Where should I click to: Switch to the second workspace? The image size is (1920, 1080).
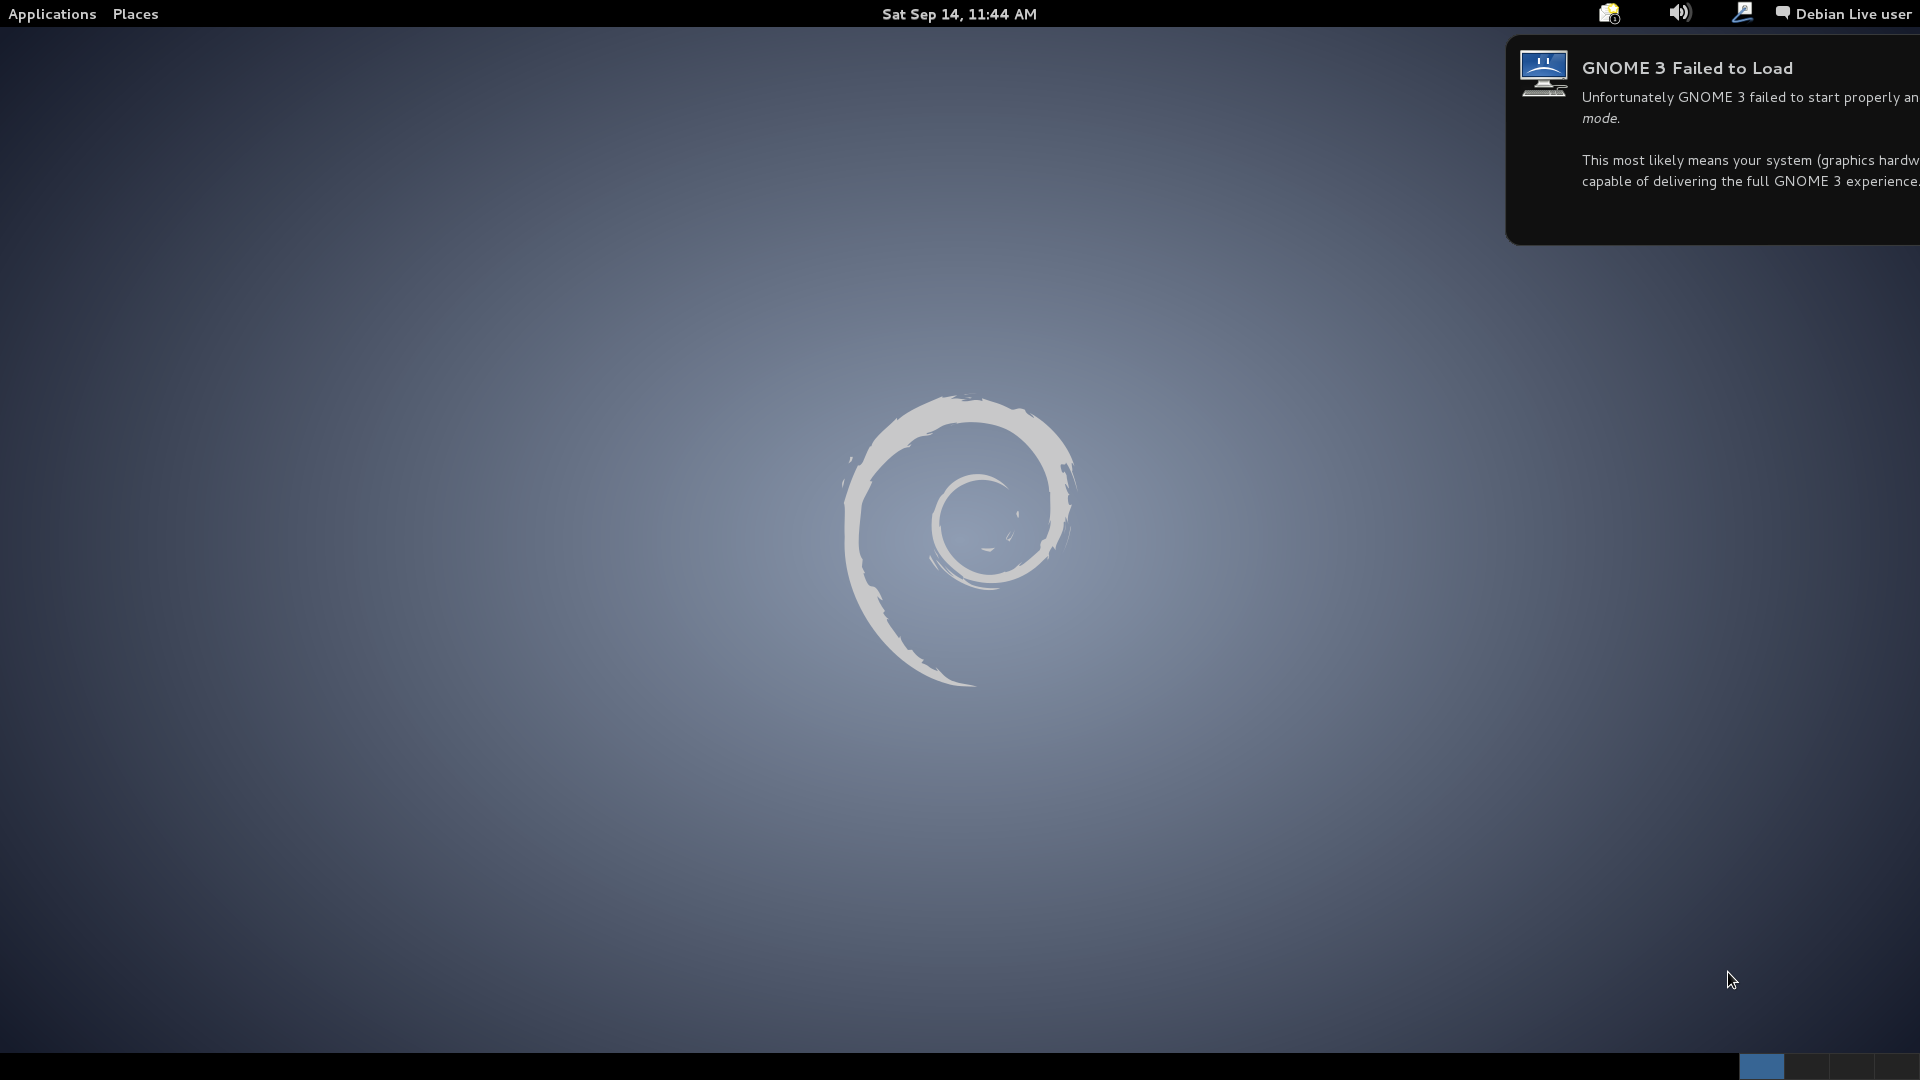[1806, 1066]
